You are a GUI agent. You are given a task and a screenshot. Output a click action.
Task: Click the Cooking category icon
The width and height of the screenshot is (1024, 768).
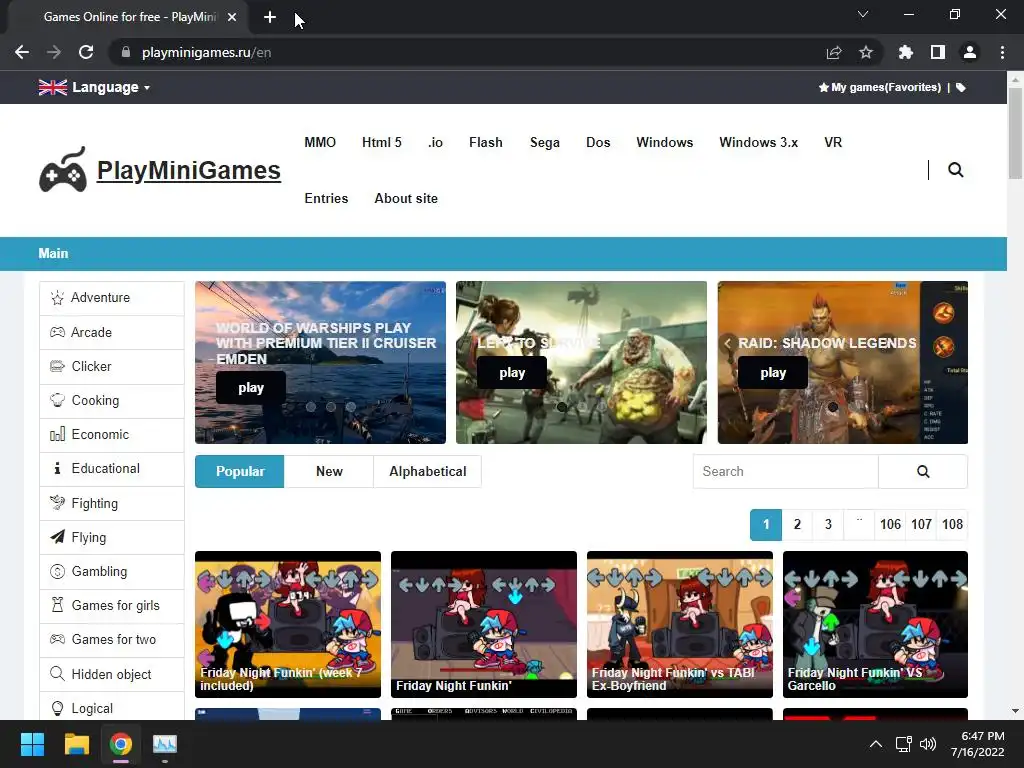[57, 400]
